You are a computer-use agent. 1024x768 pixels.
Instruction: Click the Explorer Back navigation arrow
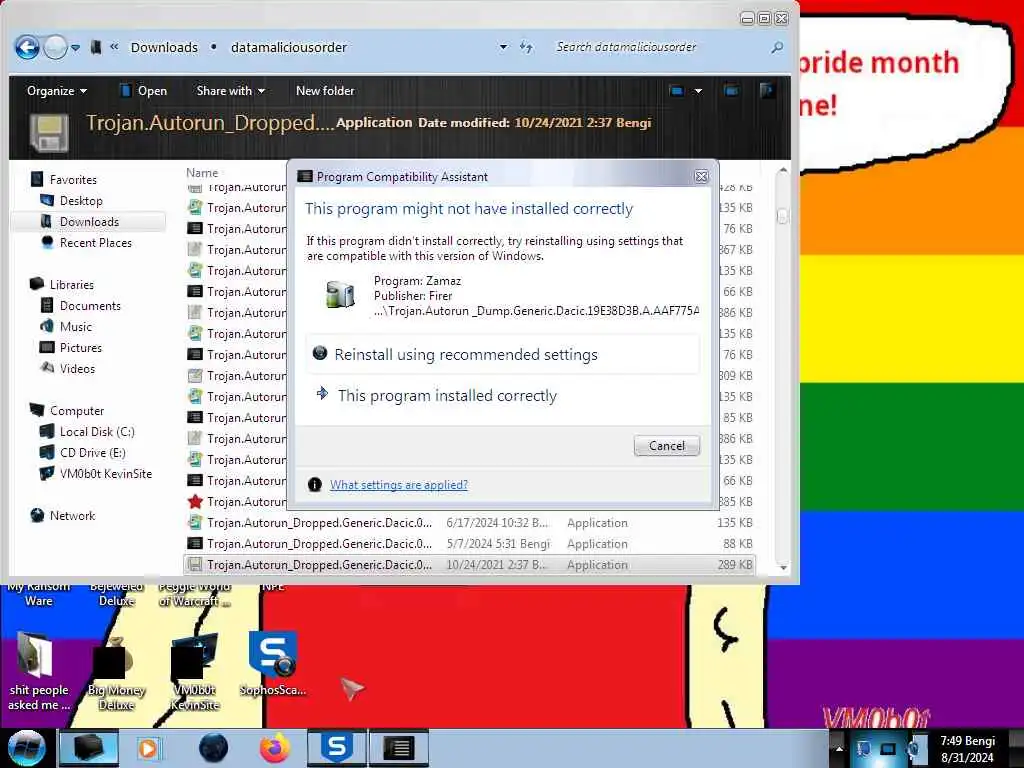pos(27,47)
